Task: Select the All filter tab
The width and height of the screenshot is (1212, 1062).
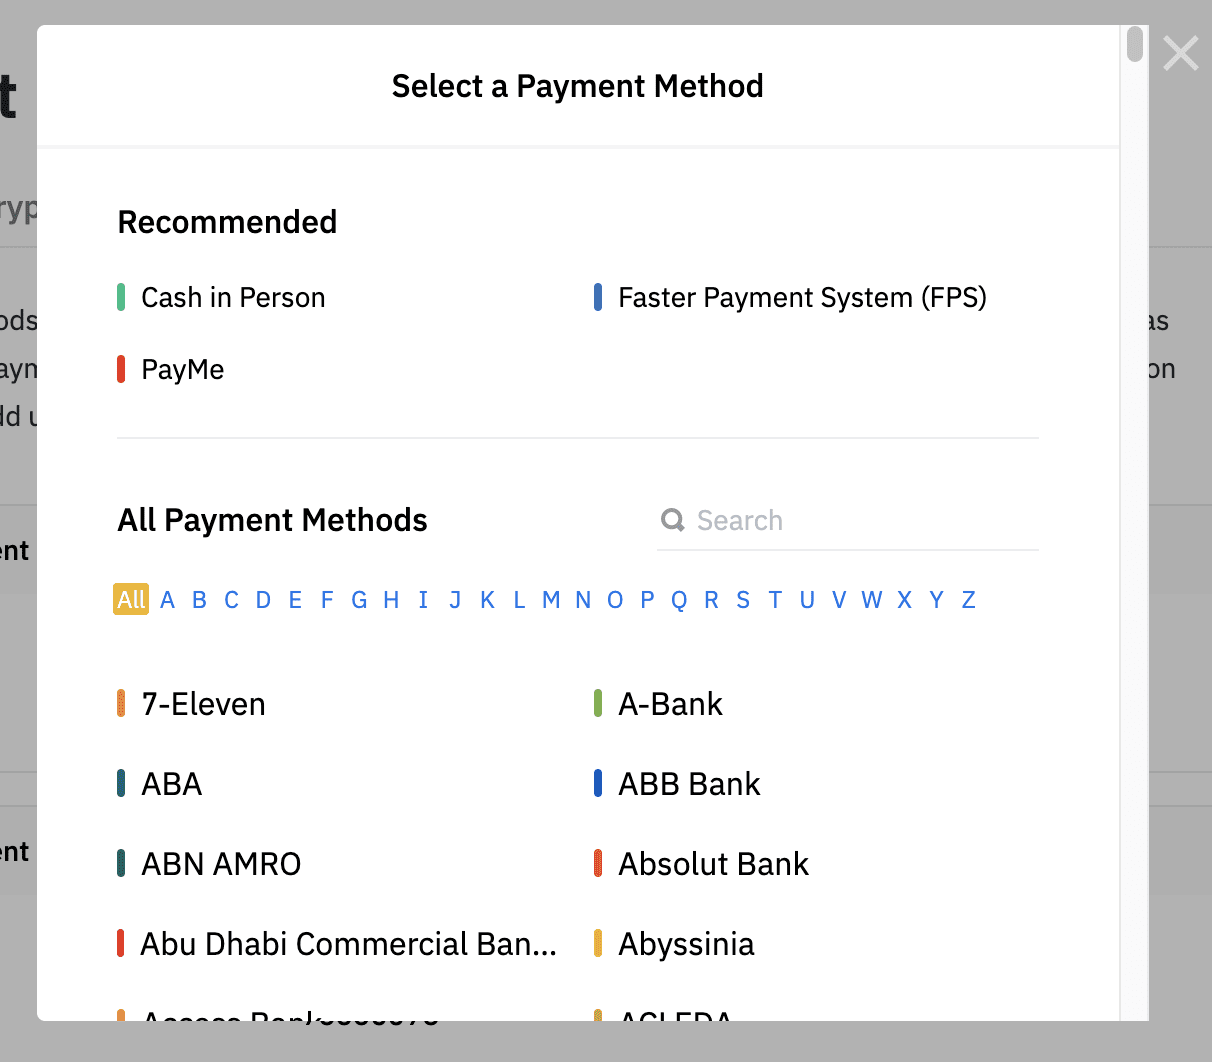Action: [x=131, y=599]
